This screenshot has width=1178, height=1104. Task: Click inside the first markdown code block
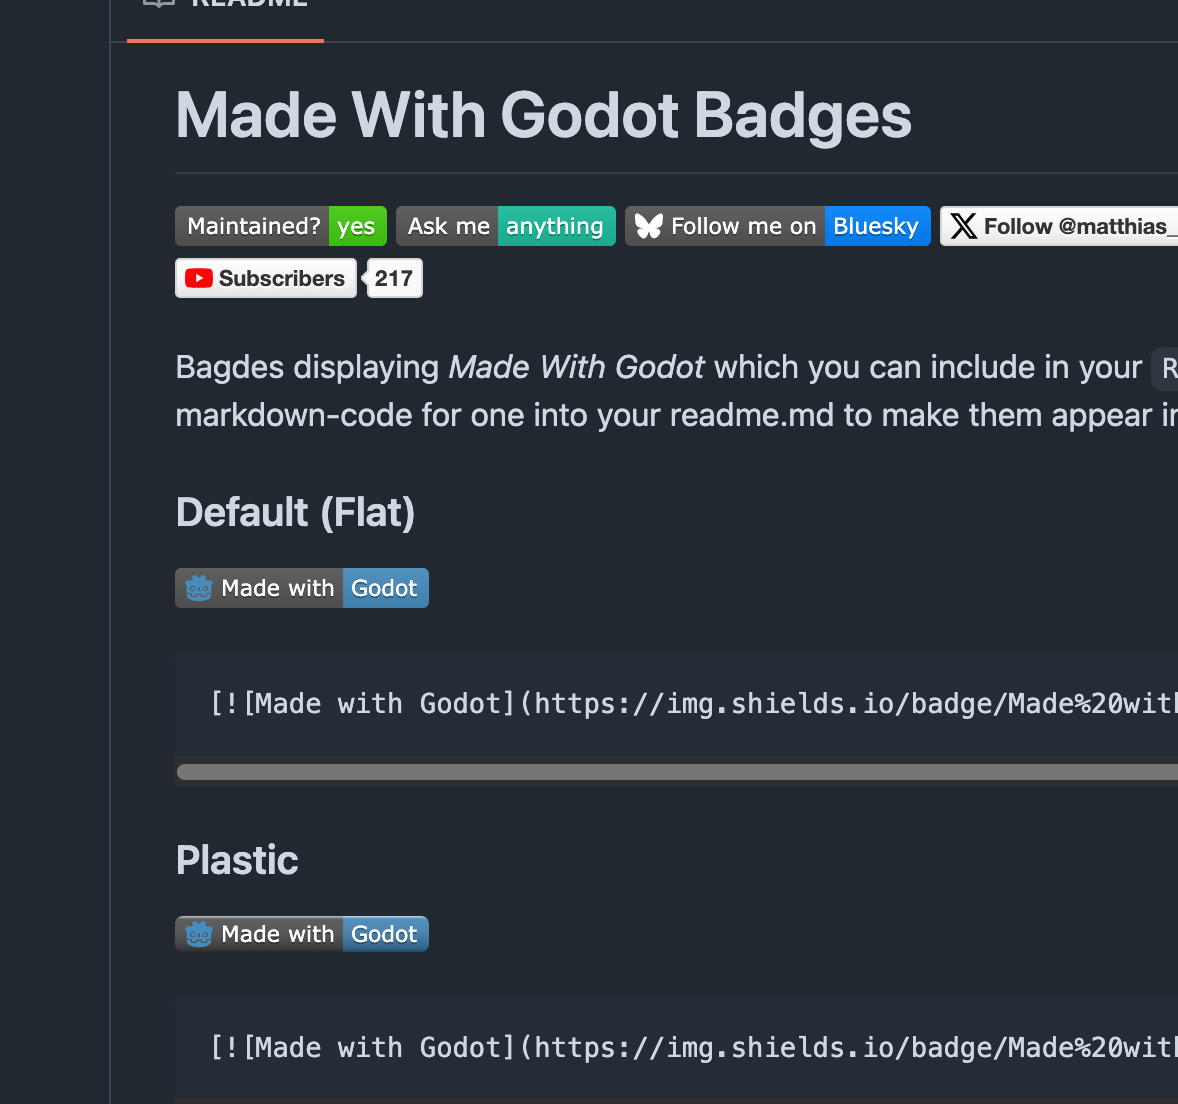coord(676,704)
